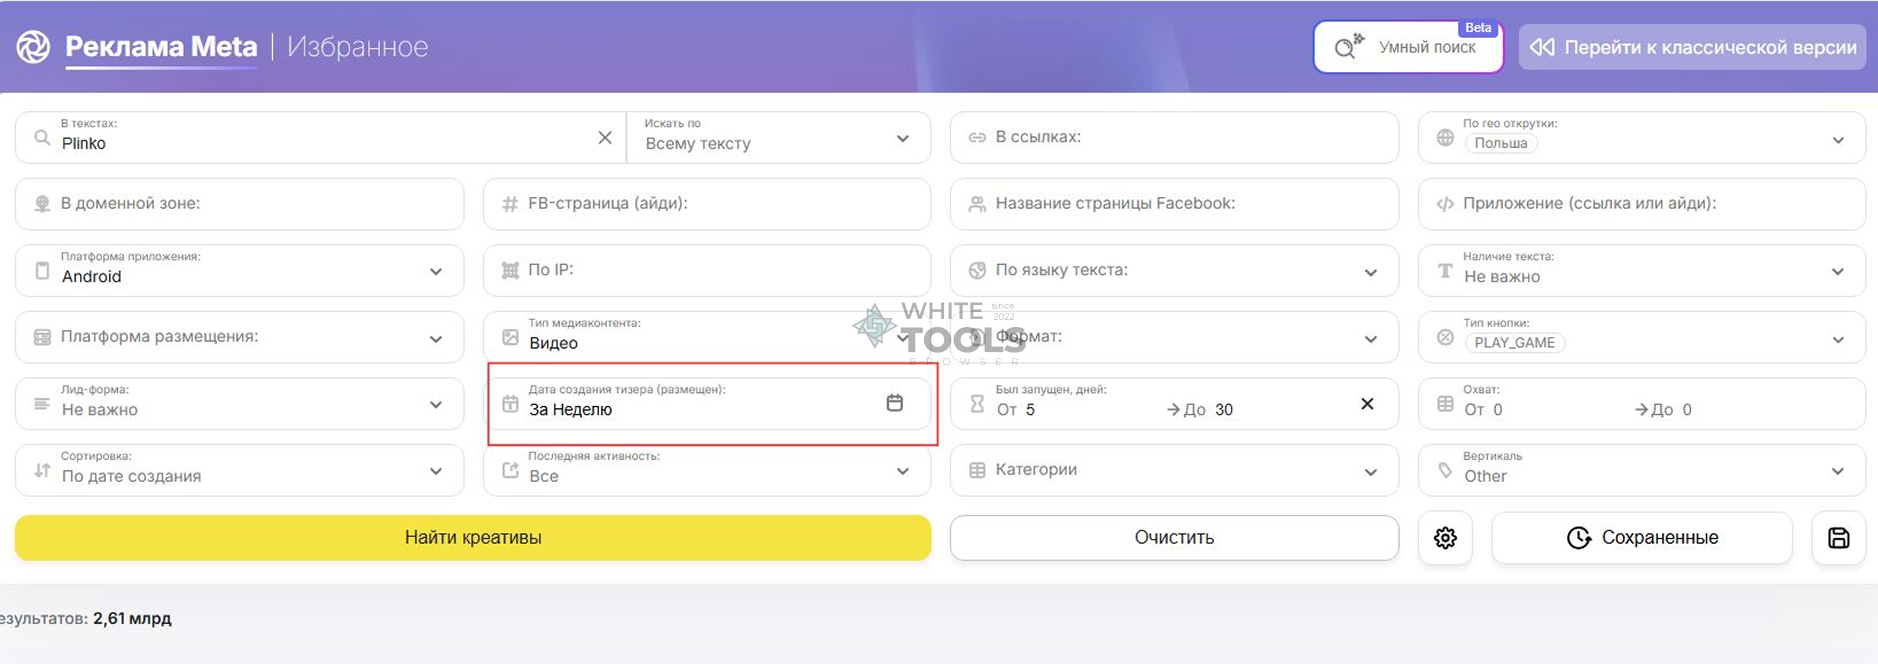Clear the Plinko text with X icon
The width and height of the screenshot is (1878, 664).
[605, 138]
